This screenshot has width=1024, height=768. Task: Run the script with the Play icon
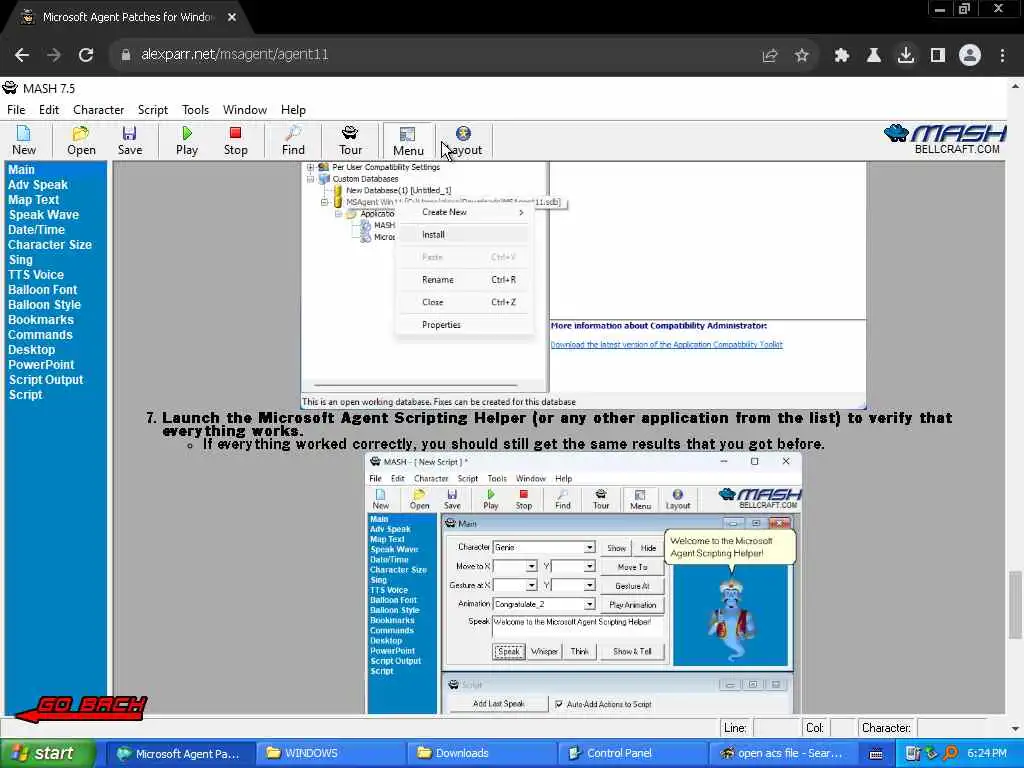point(187,140)
